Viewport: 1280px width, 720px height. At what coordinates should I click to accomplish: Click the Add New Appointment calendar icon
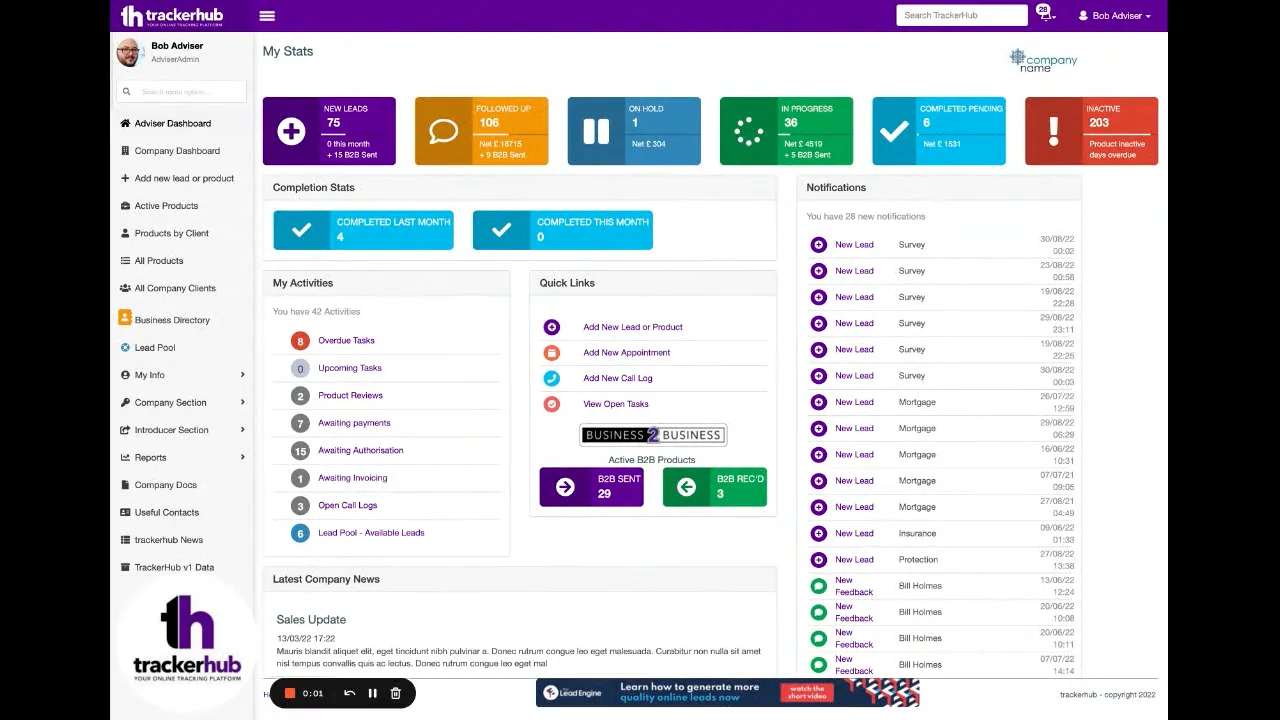coord(551,353)
